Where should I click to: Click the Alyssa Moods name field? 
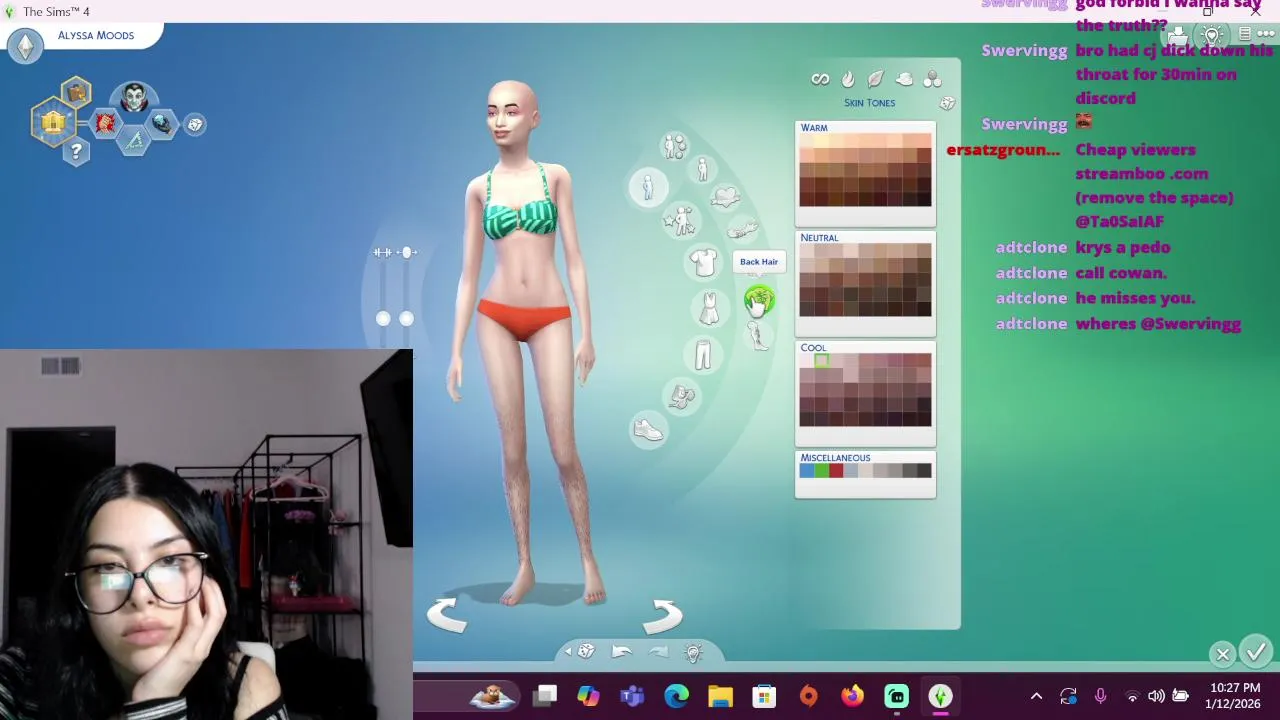(97, 36)
